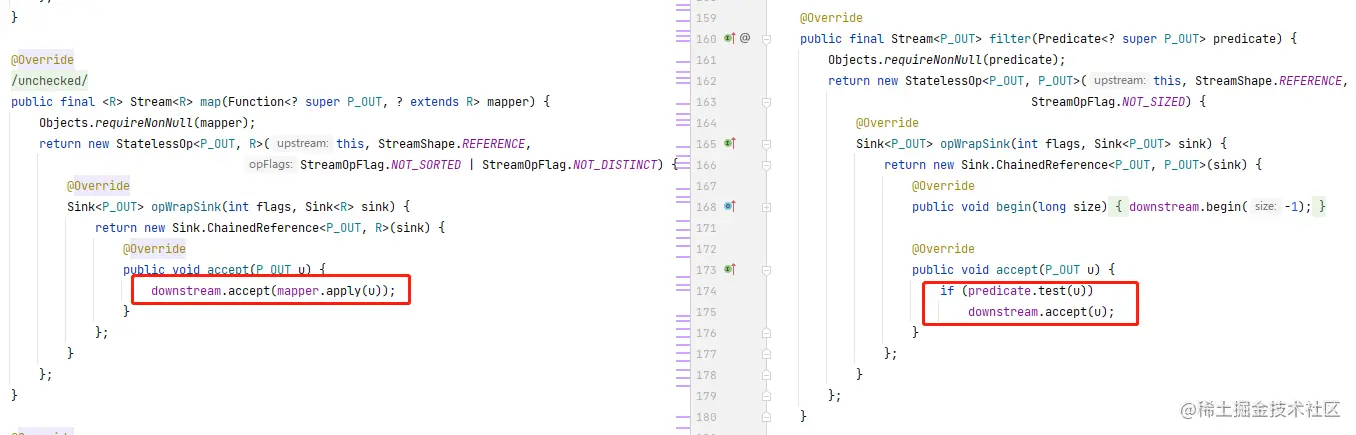Collapse the ChainedReference fold on line 166
This screenshot has width=1356, height=435.
point(767,165)
